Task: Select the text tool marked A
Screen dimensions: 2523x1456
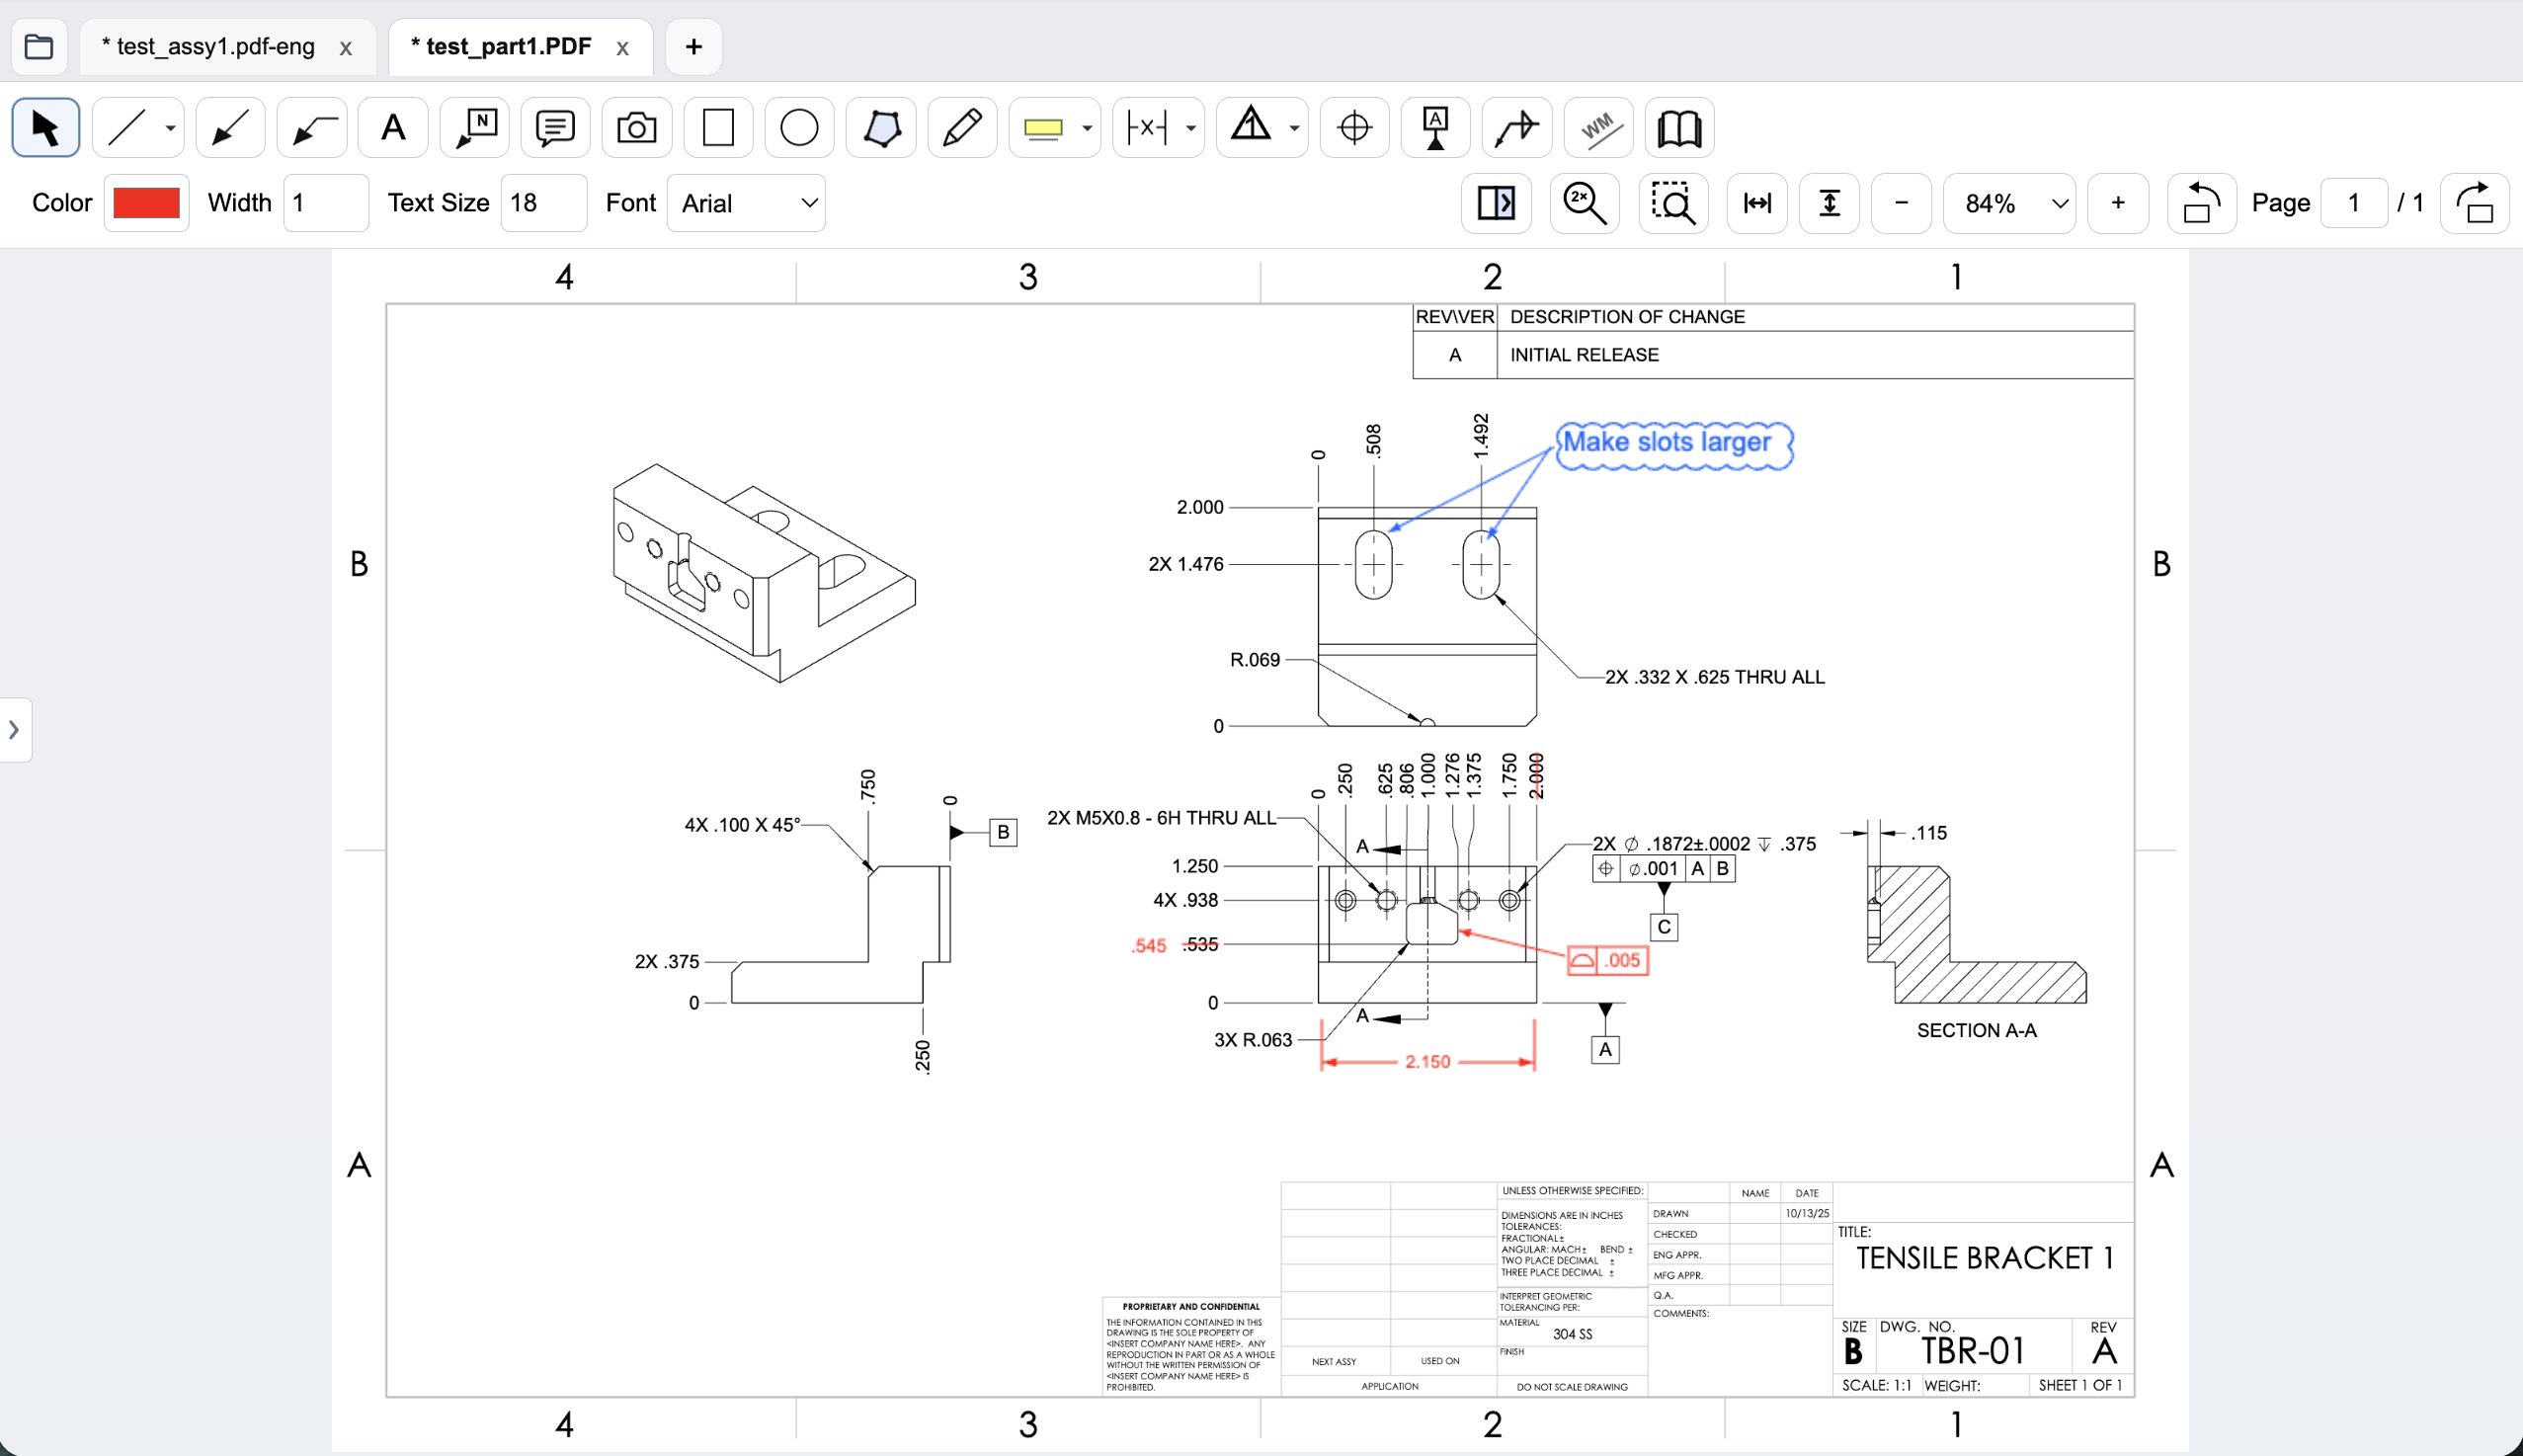Action: (x=393, y=127)
